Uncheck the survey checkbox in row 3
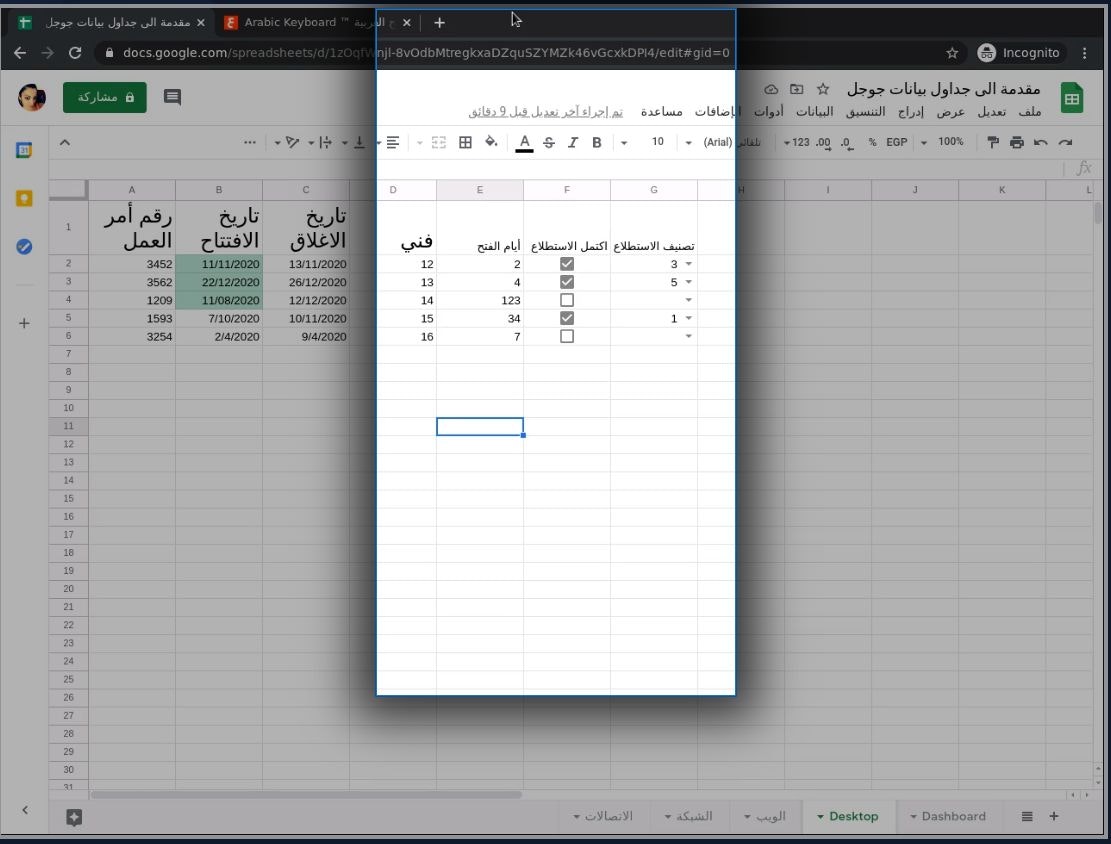The height and width of the screenshot is (844, 1111). coord(567,282)
